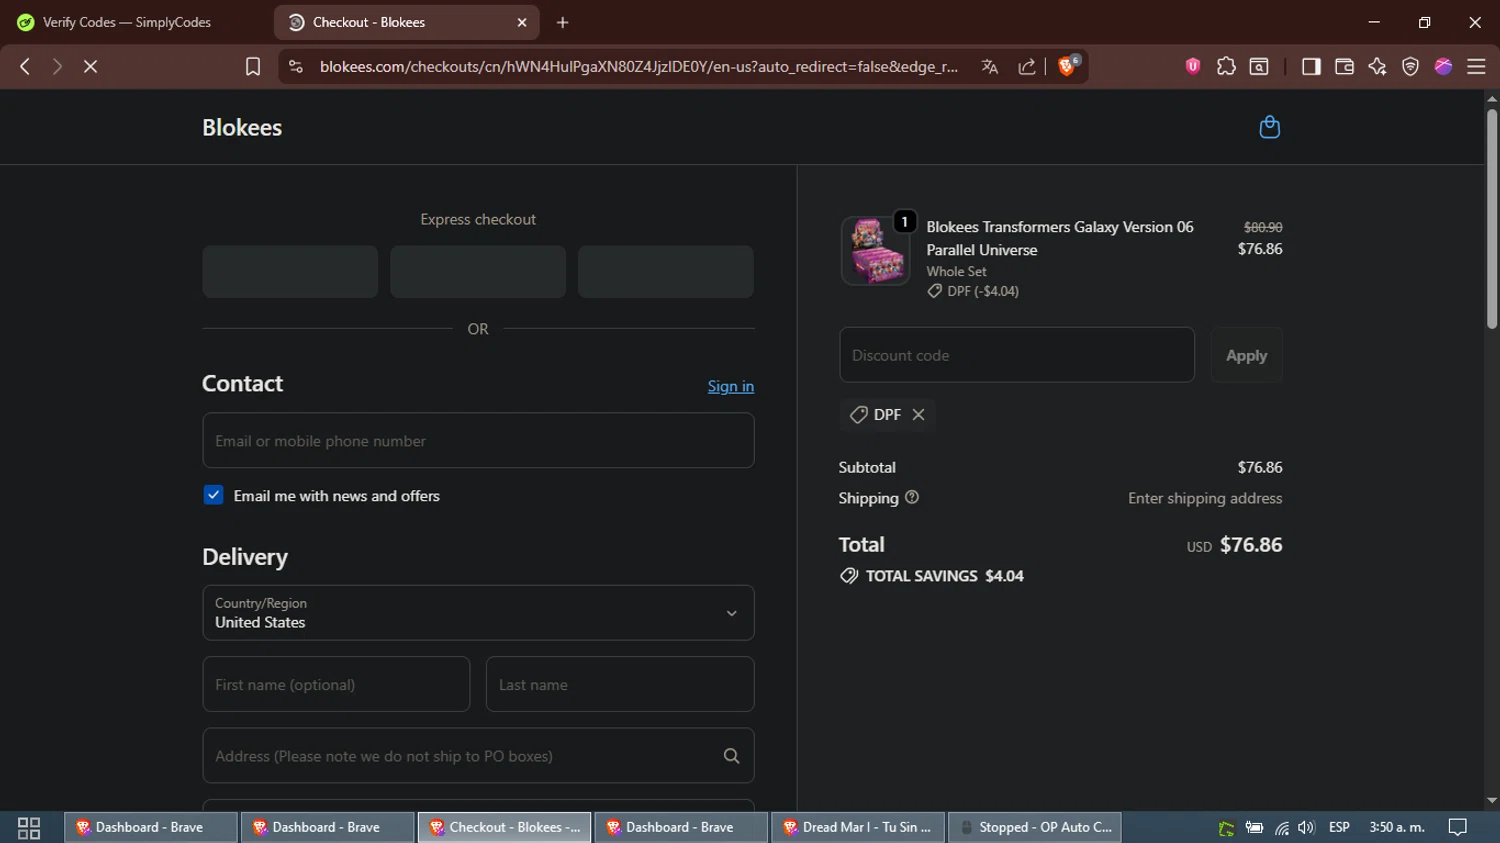Focus the Email or mobile phone field

(478, 440)
